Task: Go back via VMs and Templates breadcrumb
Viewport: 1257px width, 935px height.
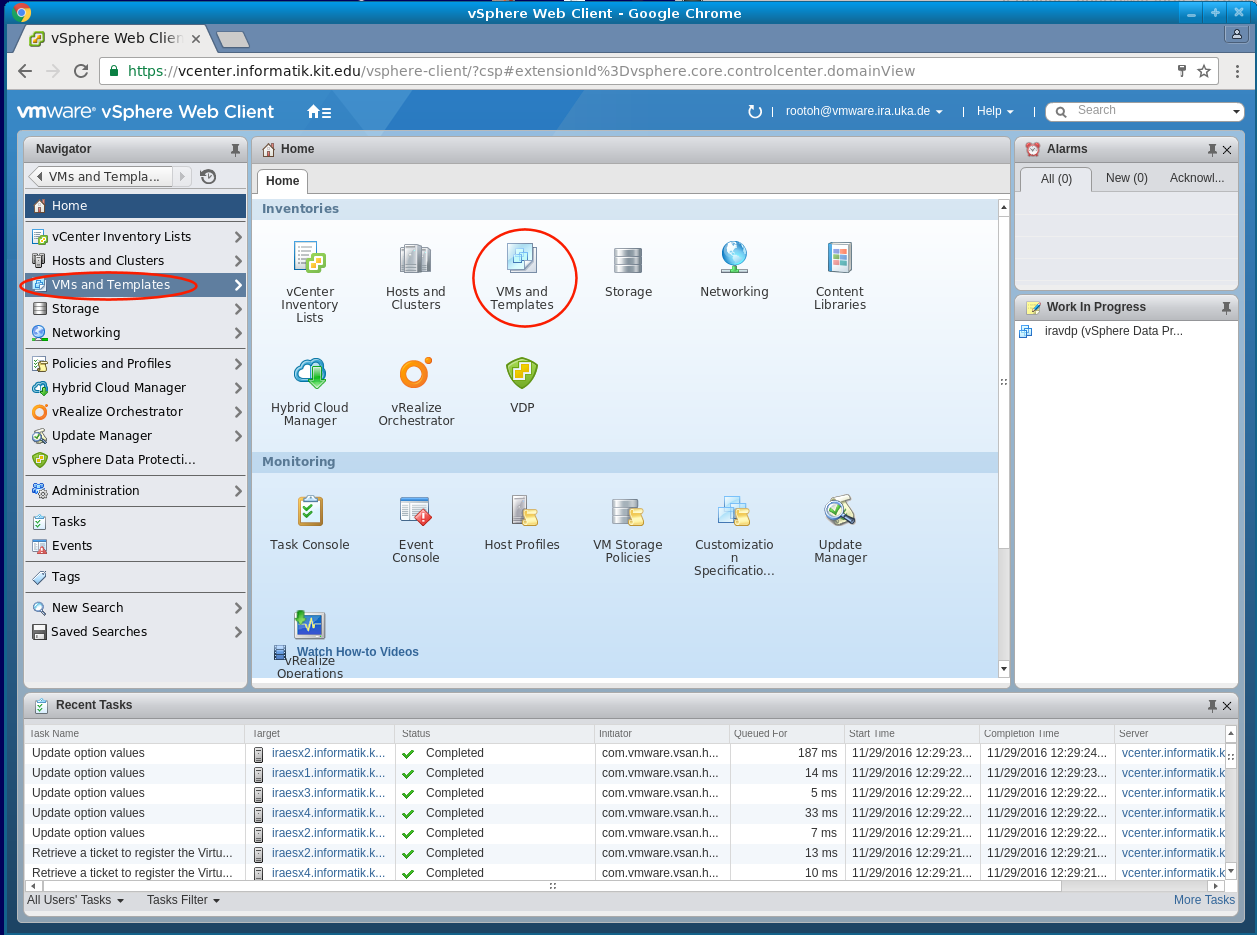Action: pos(100,177)
